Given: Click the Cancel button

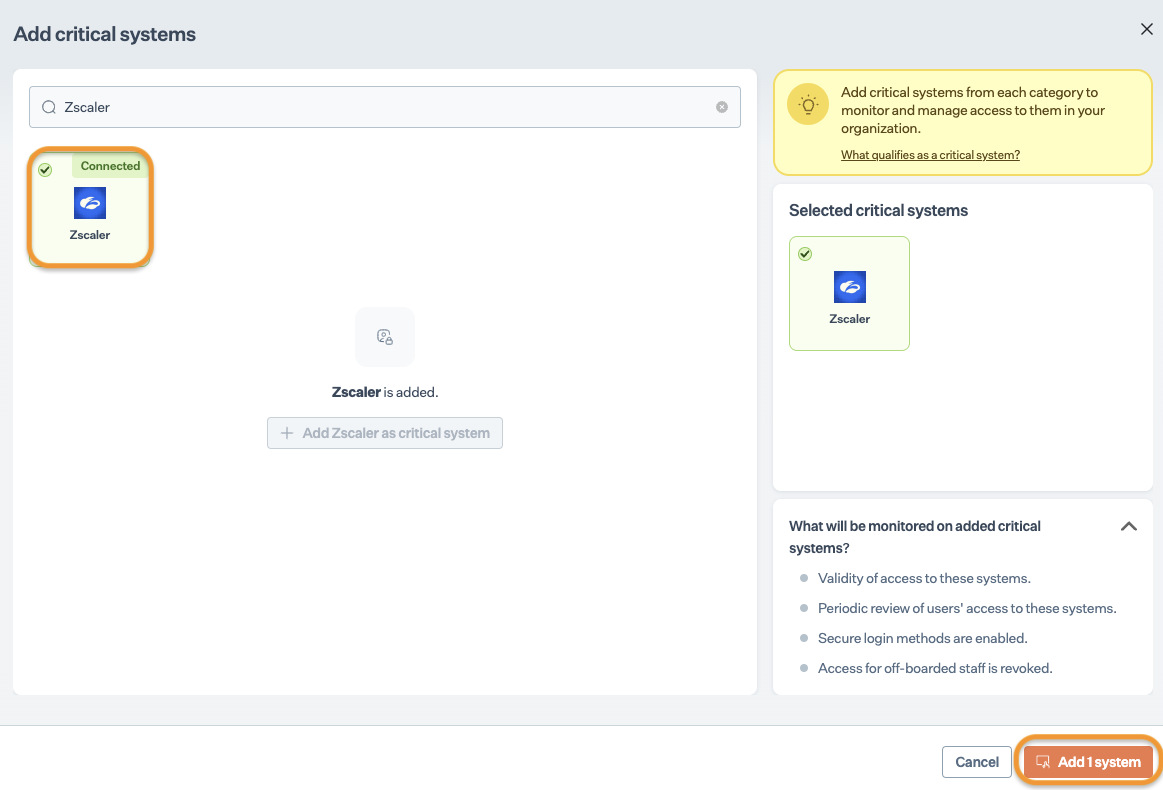Looking at the screenshot, I should pyautogui.click(x=976, y=762).
